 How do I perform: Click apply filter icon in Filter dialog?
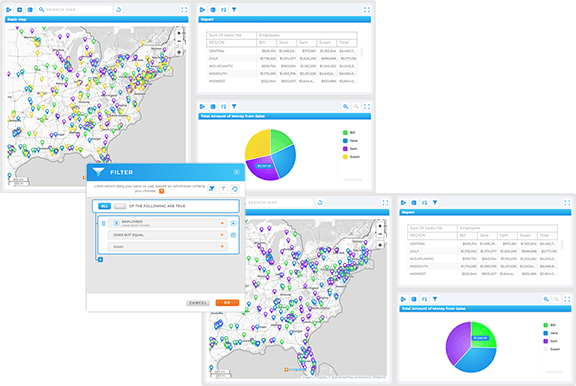tap(212, 189)
